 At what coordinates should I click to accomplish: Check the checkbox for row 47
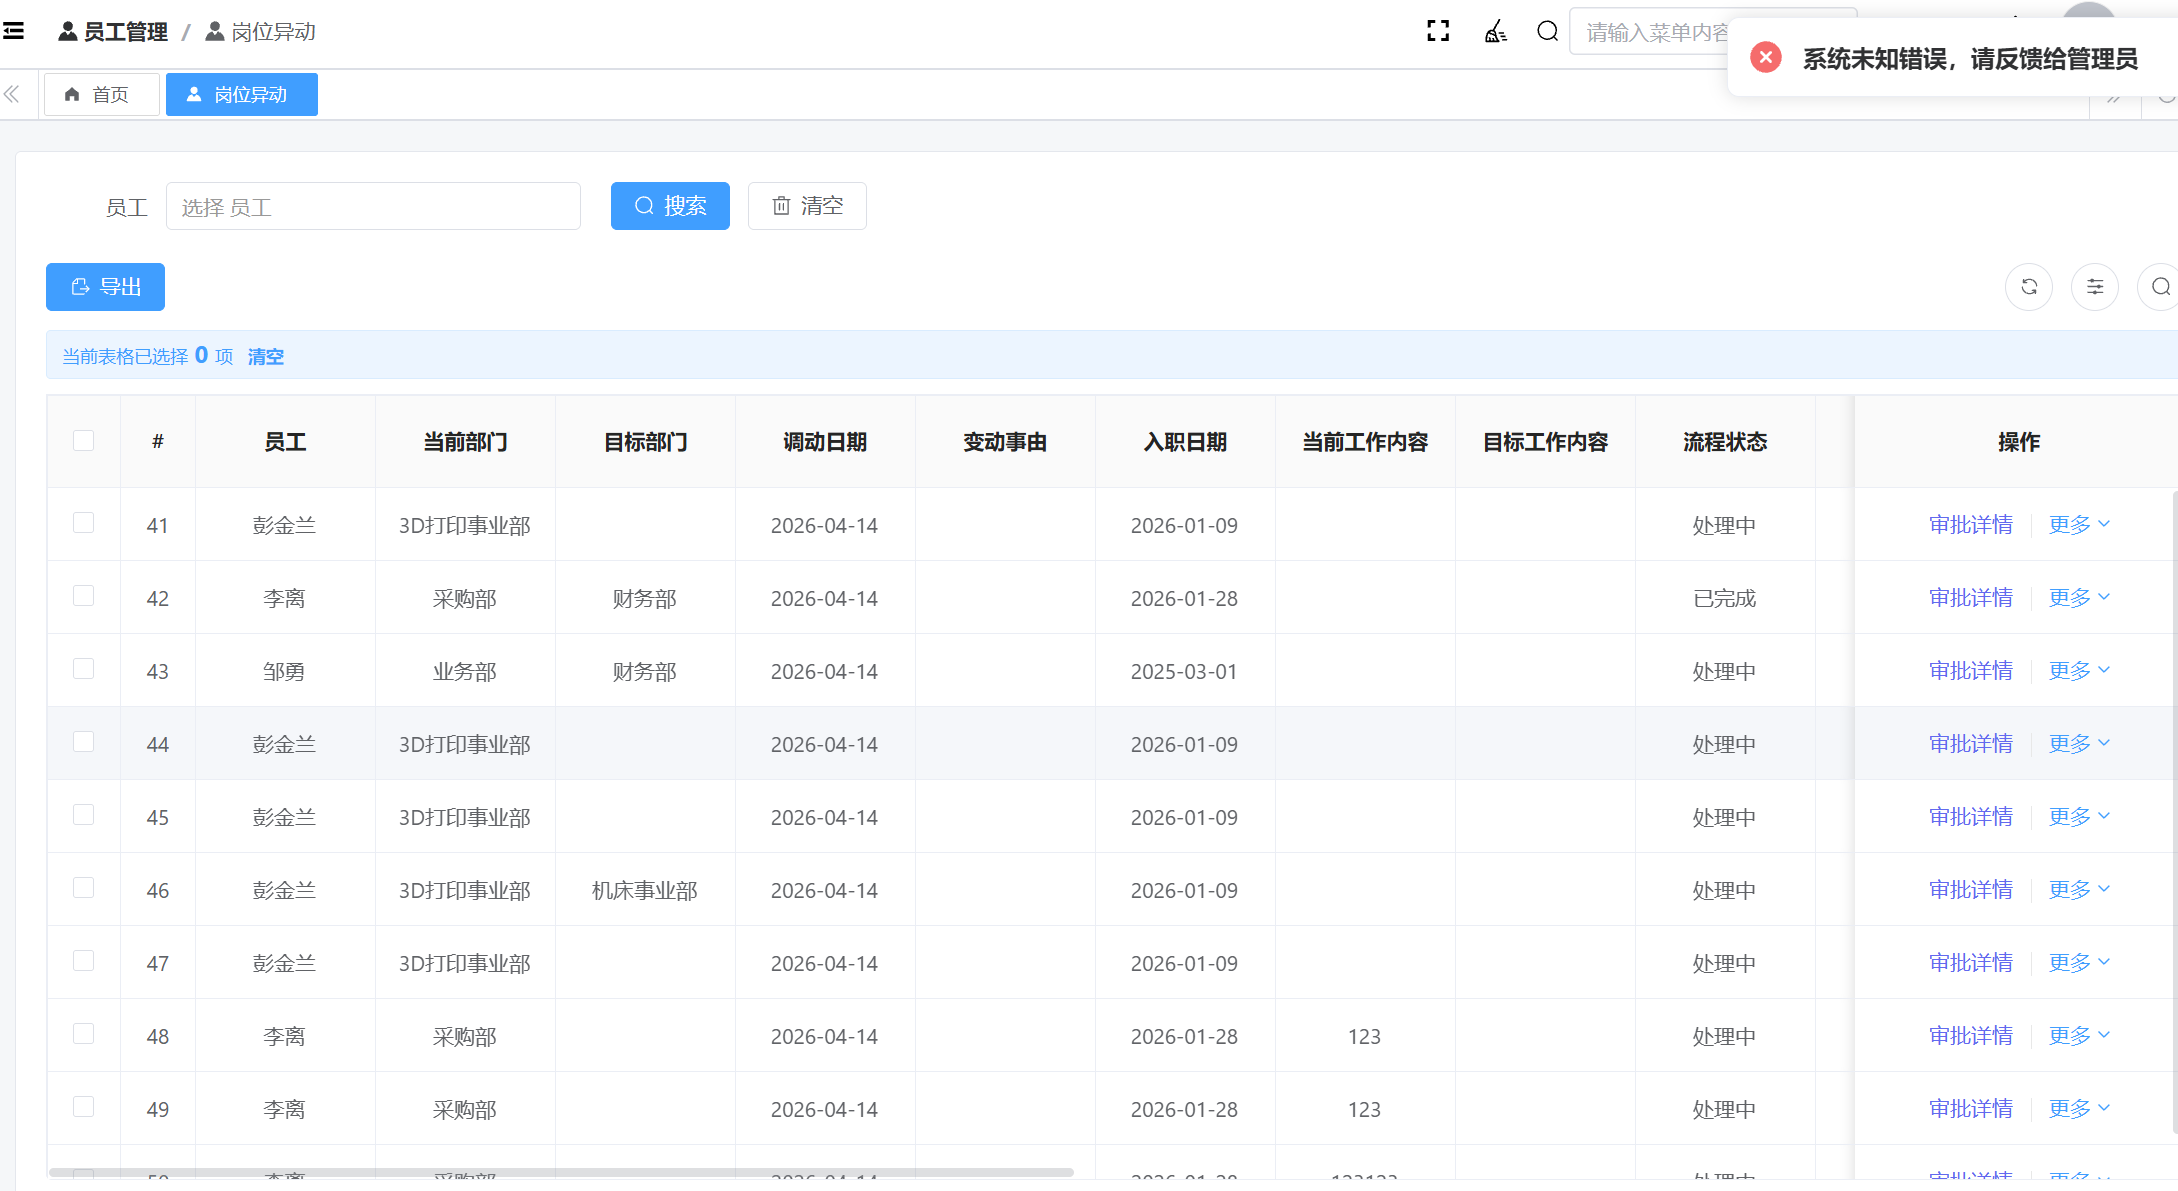tap(84, 961)
